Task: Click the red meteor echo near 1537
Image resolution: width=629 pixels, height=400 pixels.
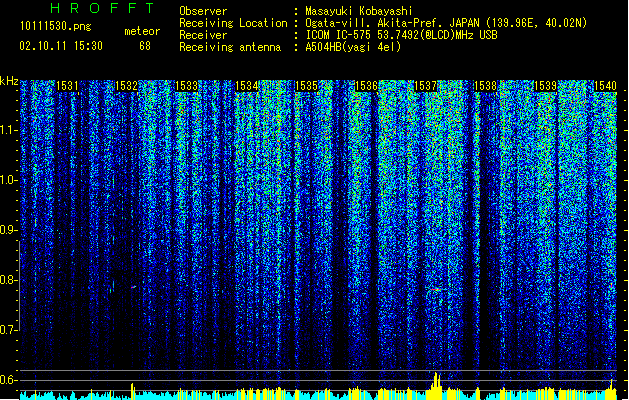Action: click(x=436, y=289)
